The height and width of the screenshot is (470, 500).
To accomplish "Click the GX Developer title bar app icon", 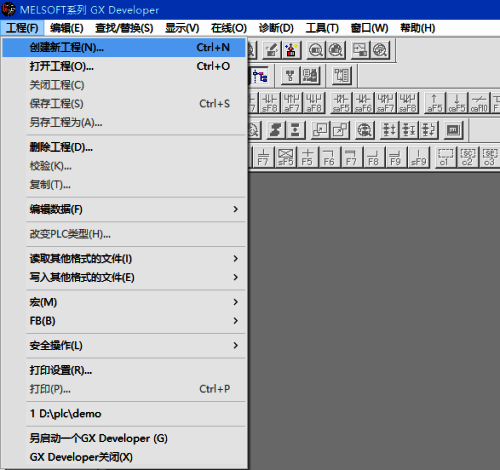I will click(x=9, y=9).
